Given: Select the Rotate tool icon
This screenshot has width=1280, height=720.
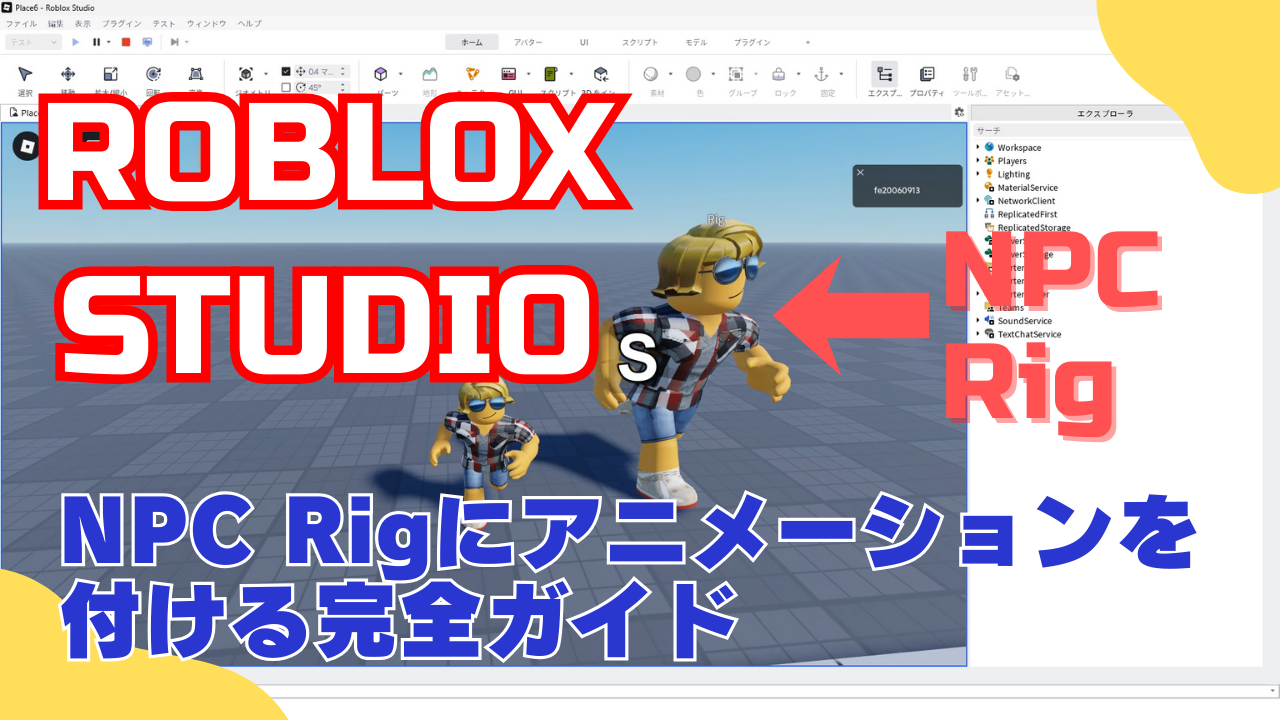Looking at the screenshot, I should tap(153, 74).
